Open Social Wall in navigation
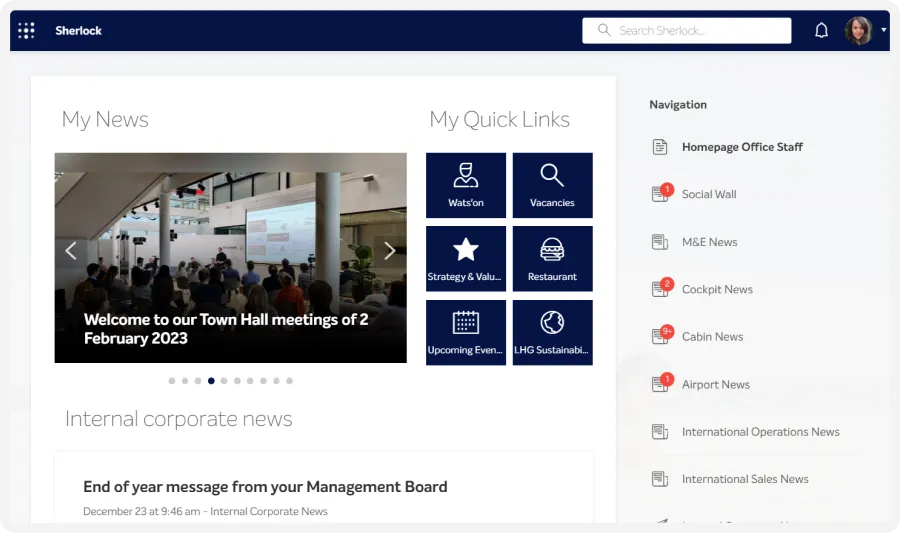This screenshot has height=533, width=900. click(709, 194)
